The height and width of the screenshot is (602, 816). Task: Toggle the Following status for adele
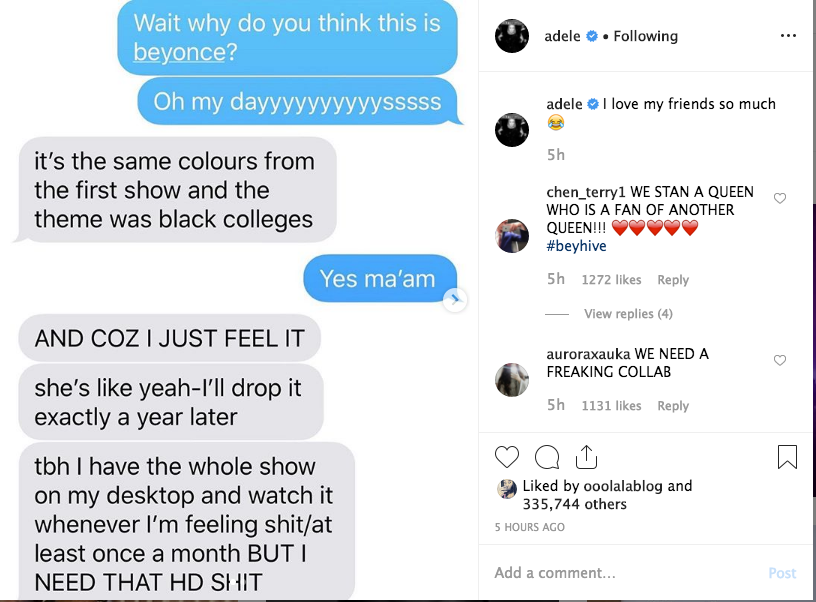coord(645,36)
